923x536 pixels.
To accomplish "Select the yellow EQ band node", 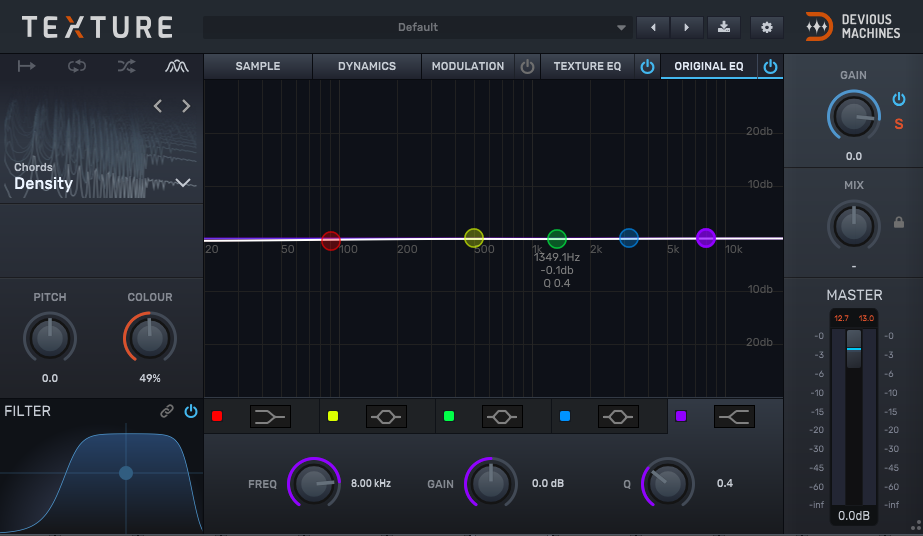I will click(474, 238).
